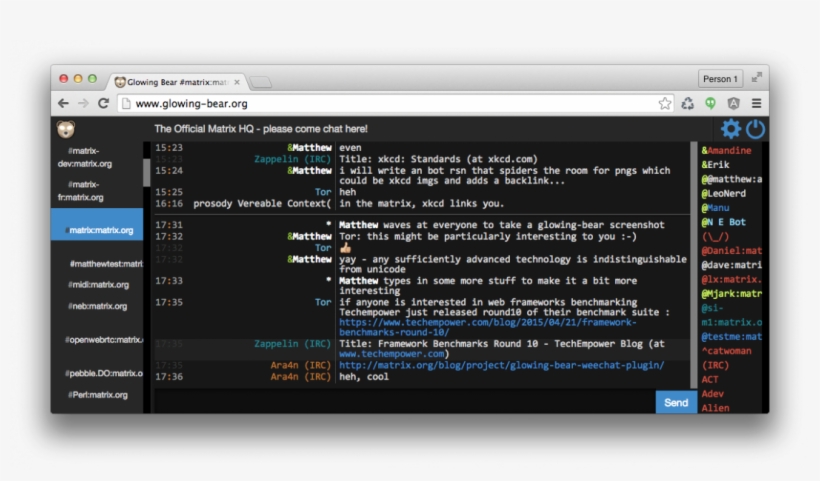Click the Glowing Bear logo icon
This screenshot has height=481, width=820.
point(66,129)
